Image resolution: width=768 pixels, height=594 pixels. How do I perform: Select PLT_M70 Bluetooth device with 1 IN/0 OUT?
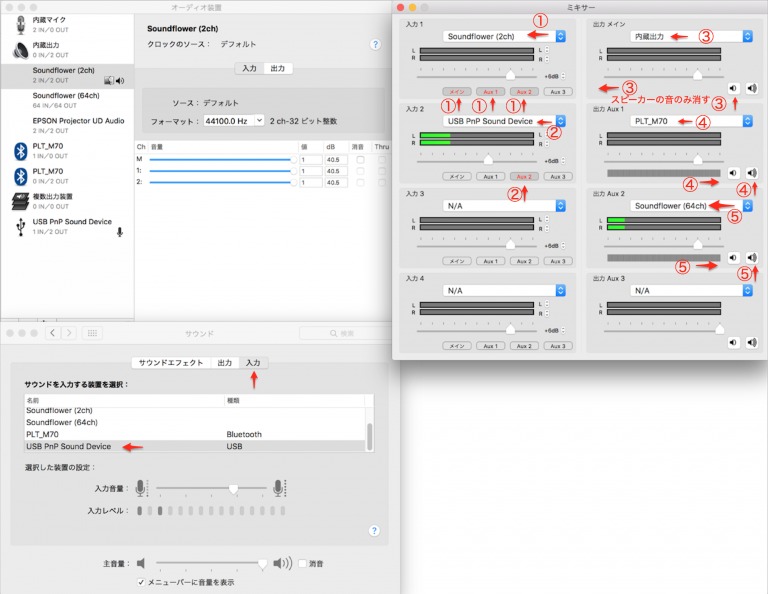tap(67, 151)
